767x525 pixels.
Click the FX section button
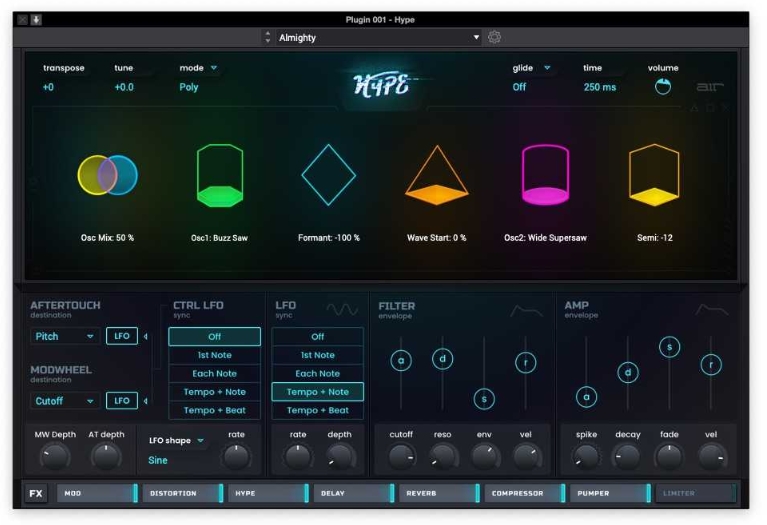pyautogui.click(x=36, y=493)
